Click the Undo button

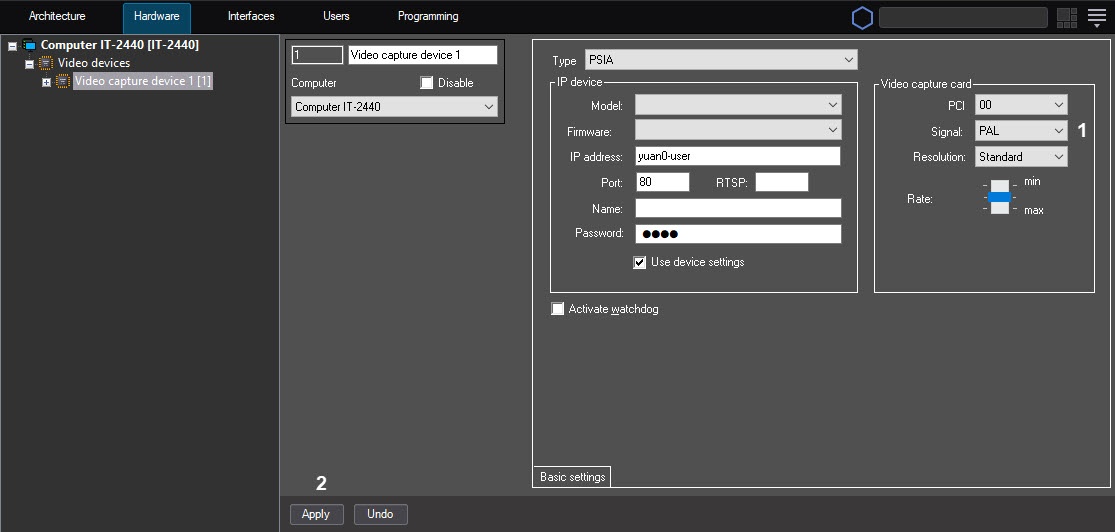click(x=380, y=514)
